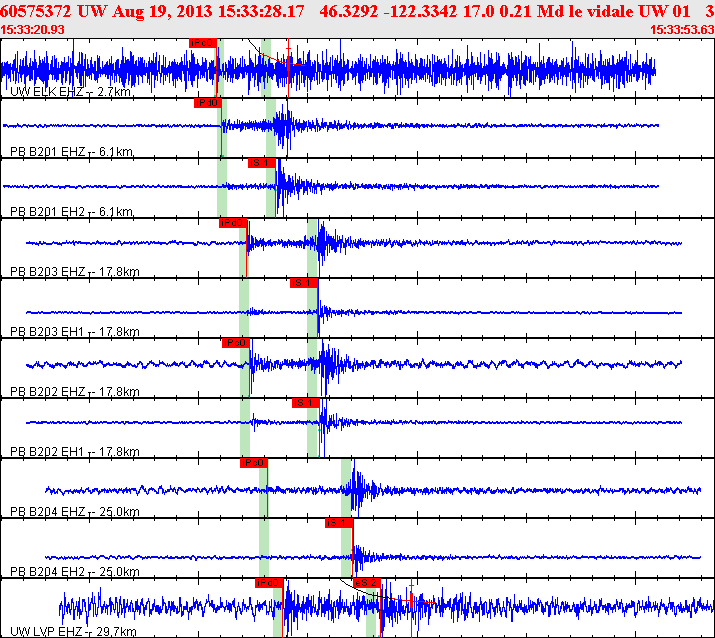Click the iPc0 pick flag on UW ELK EHZ

[202, 43]
